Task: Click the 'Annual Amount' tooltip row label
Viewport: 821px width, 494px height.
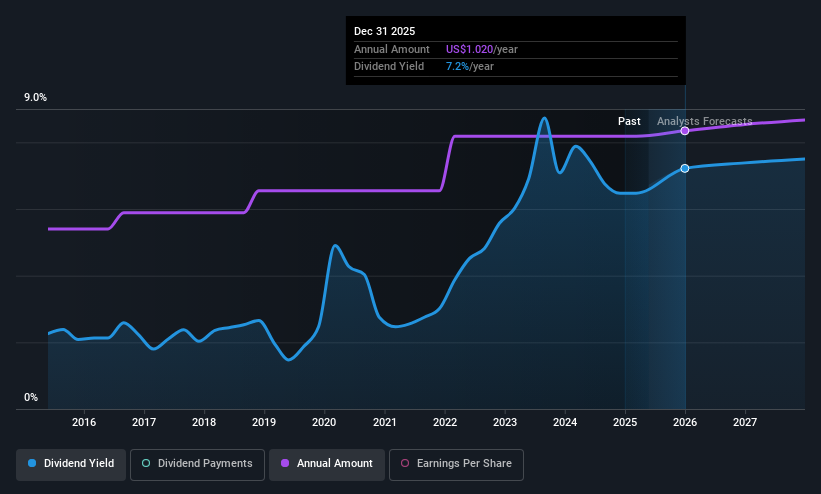Action: click(392, 49)
